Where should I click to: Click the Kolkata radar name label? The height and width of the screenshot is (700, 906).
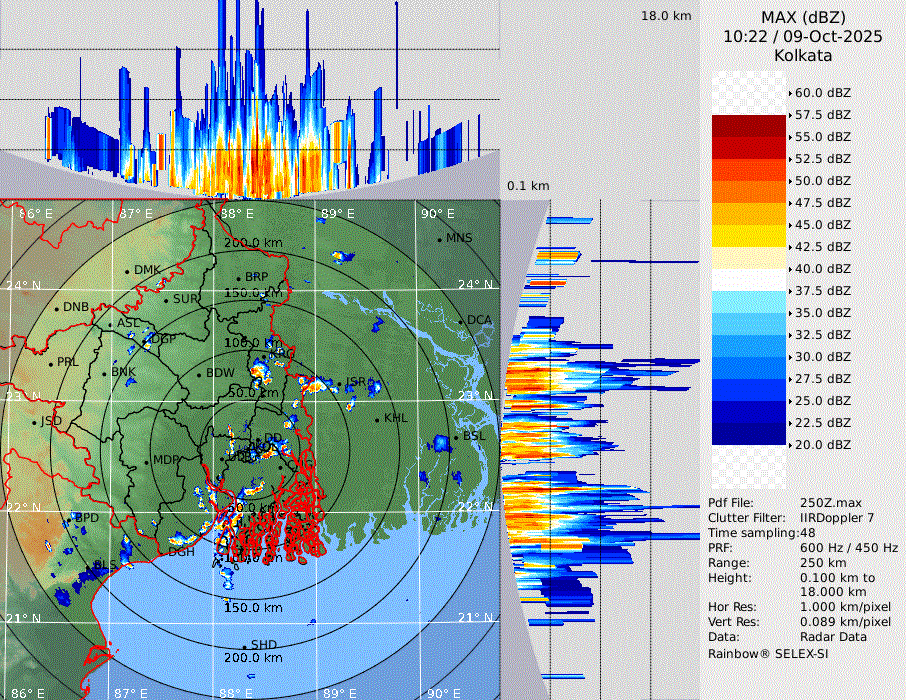803,55
